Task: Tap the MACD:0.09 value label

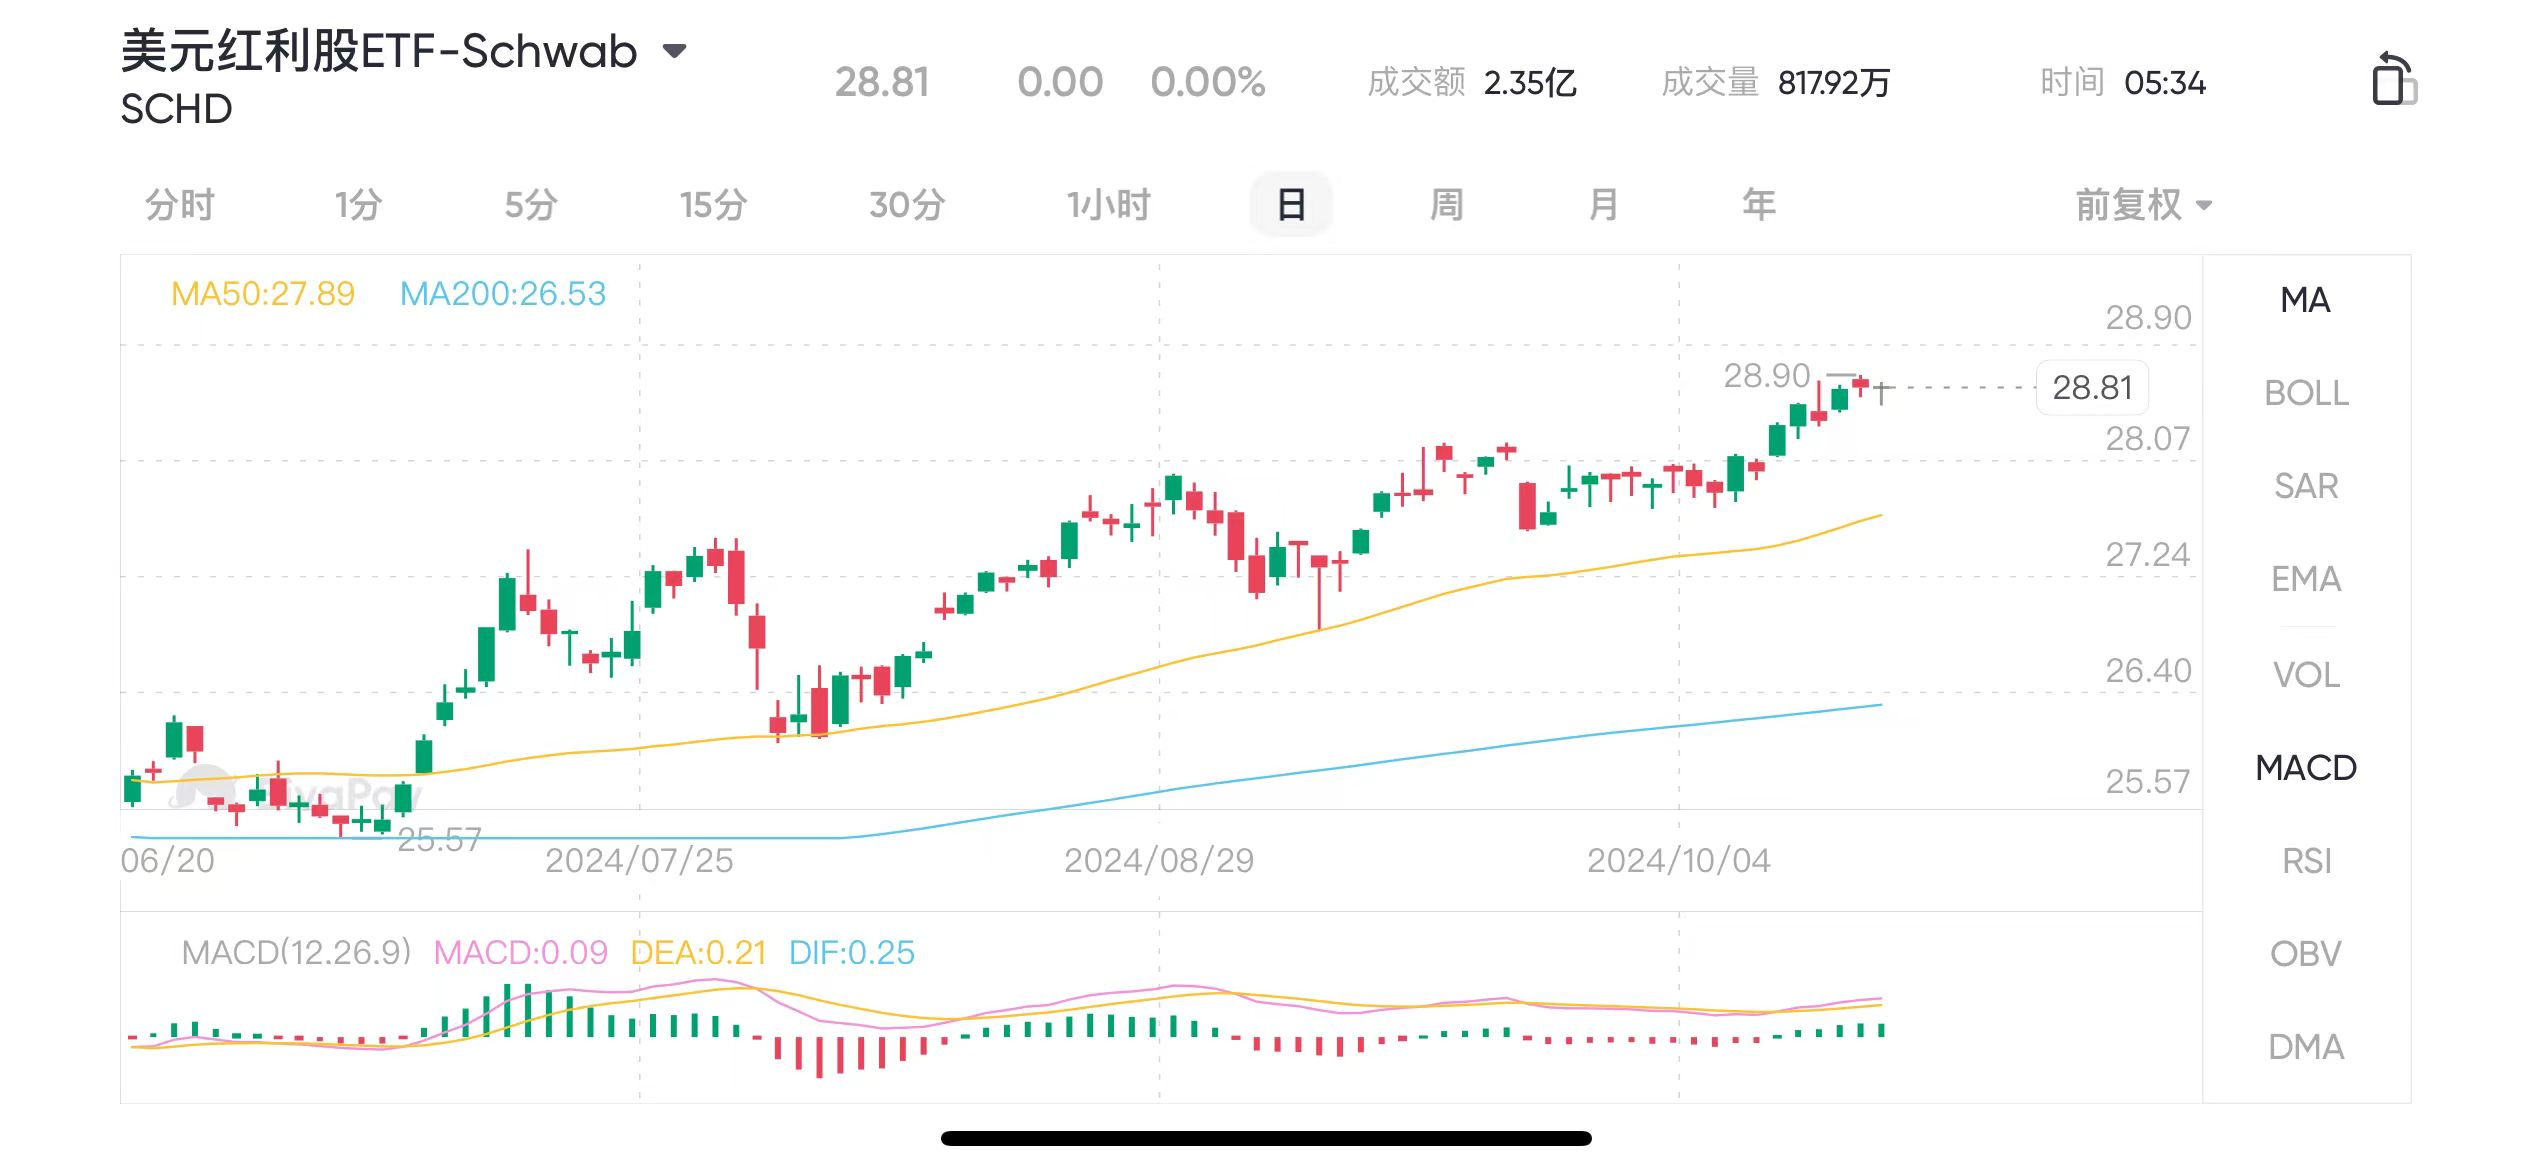Action: [520, 953]
